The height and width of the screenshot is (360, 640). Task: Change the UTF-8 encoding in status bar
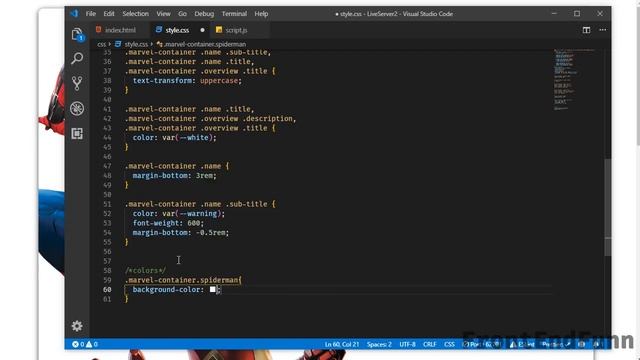pos(407,344)
